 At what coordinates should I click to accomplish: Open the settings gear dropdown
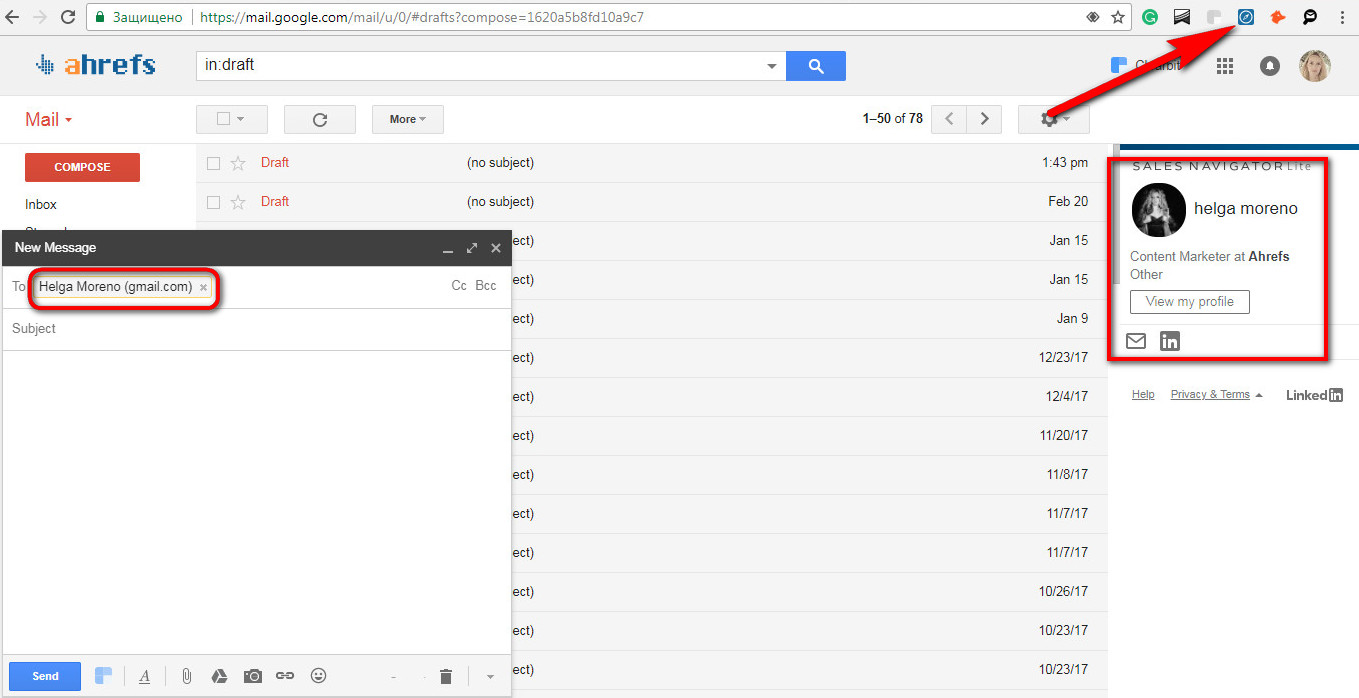point(1054,119)
